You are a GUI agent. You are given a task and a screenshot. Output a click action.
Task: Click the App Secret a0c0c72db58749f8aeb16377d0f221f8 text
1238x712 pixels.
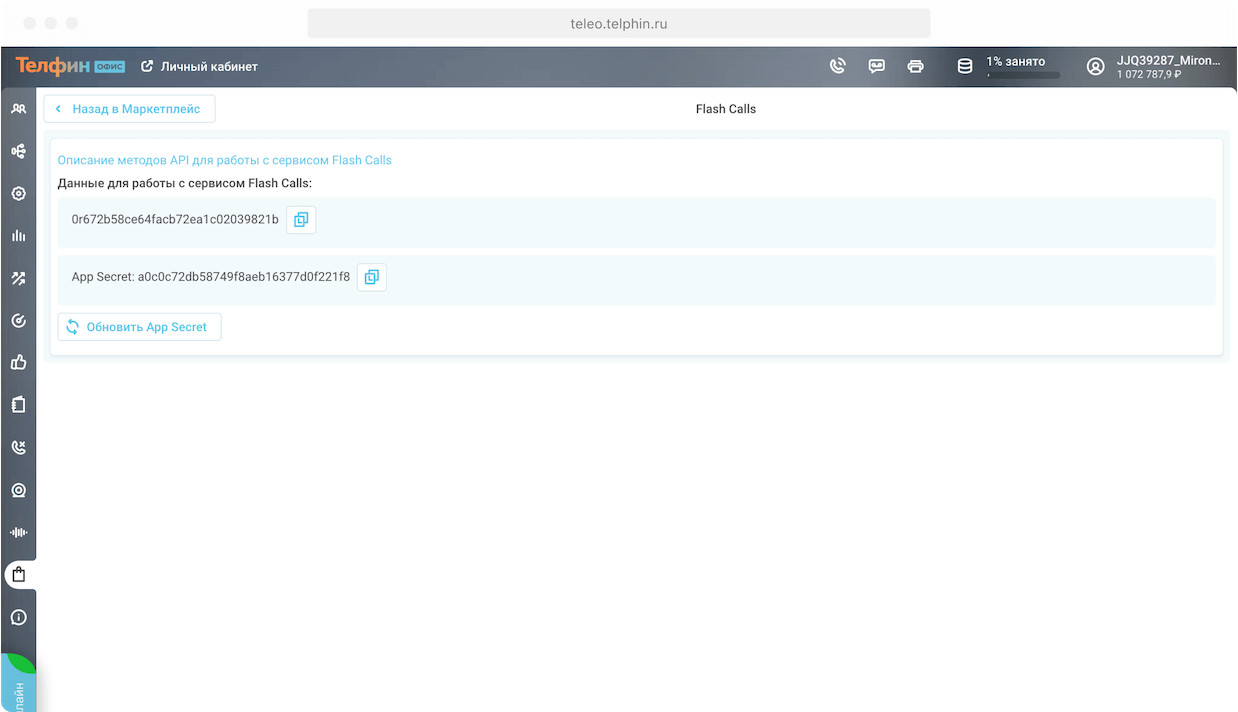pos(211,277)
